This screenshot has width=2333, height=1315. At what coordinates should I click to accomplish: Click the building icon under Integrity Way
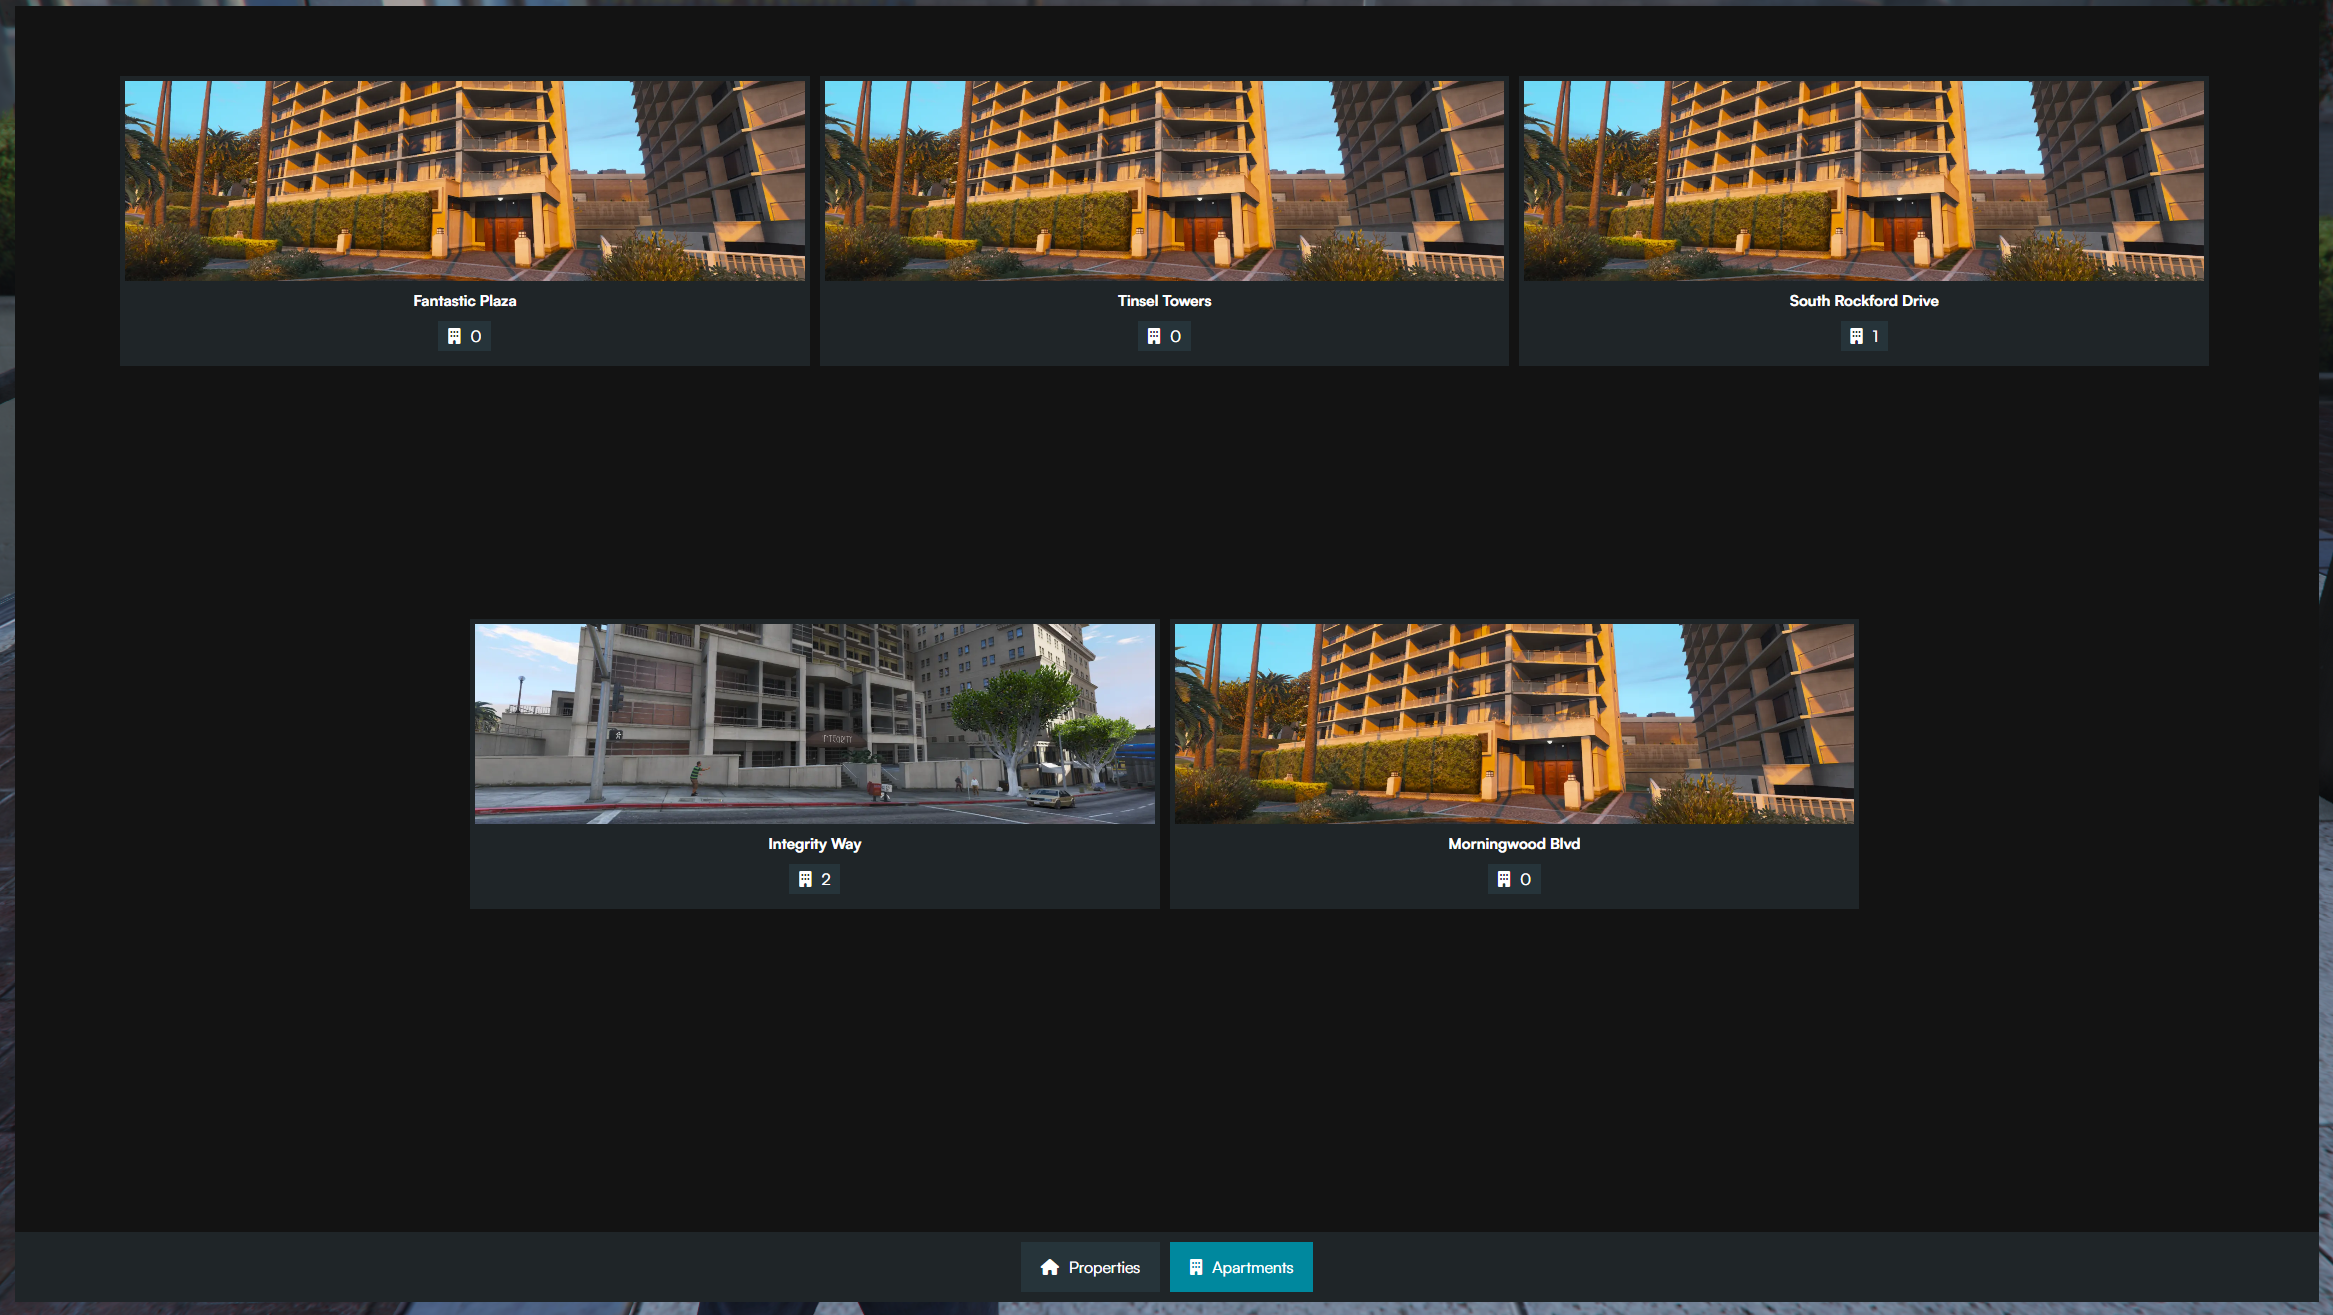[805, 879]
